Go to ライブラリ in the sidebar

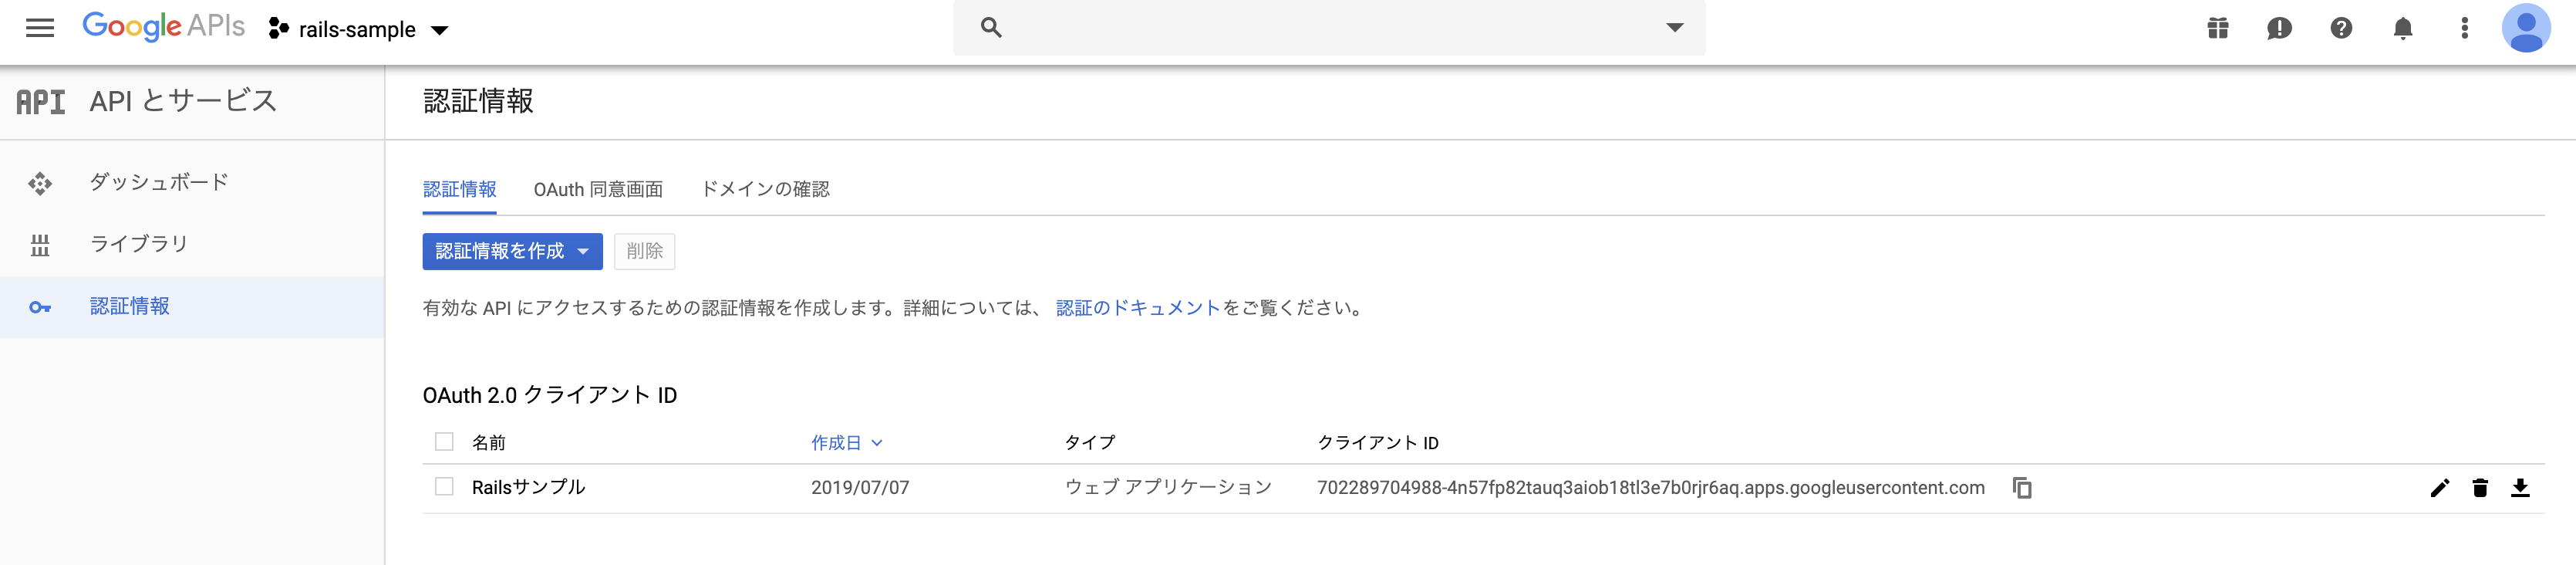pyautogui.click(x=139, y=244)
